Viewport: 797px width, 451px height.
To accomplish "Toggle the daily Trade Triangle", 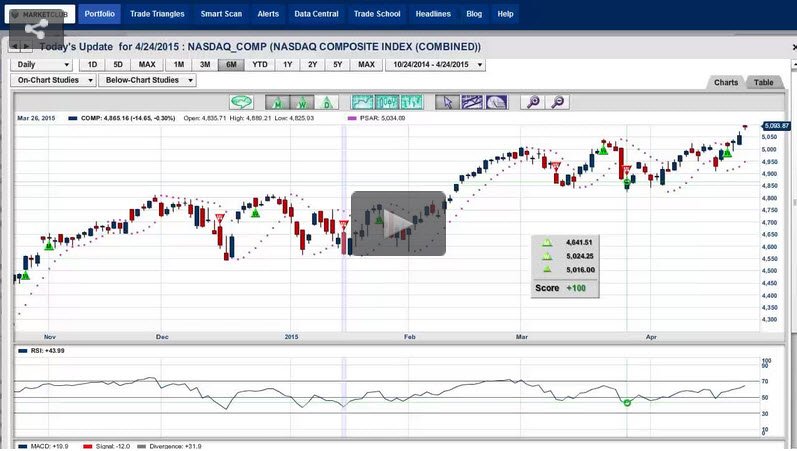I will click(328, 102).
